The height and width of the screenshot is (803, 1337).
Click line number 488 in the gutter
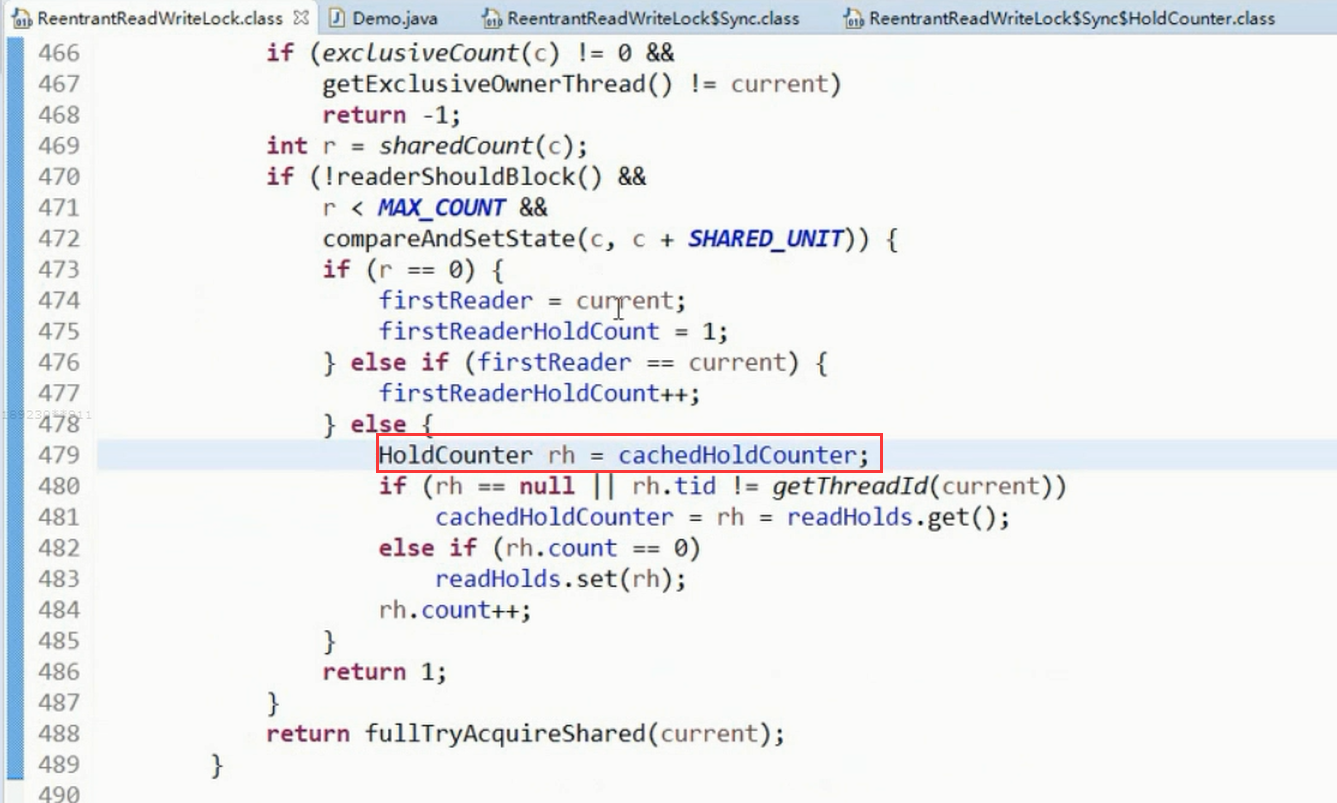(x=58, y=734)
